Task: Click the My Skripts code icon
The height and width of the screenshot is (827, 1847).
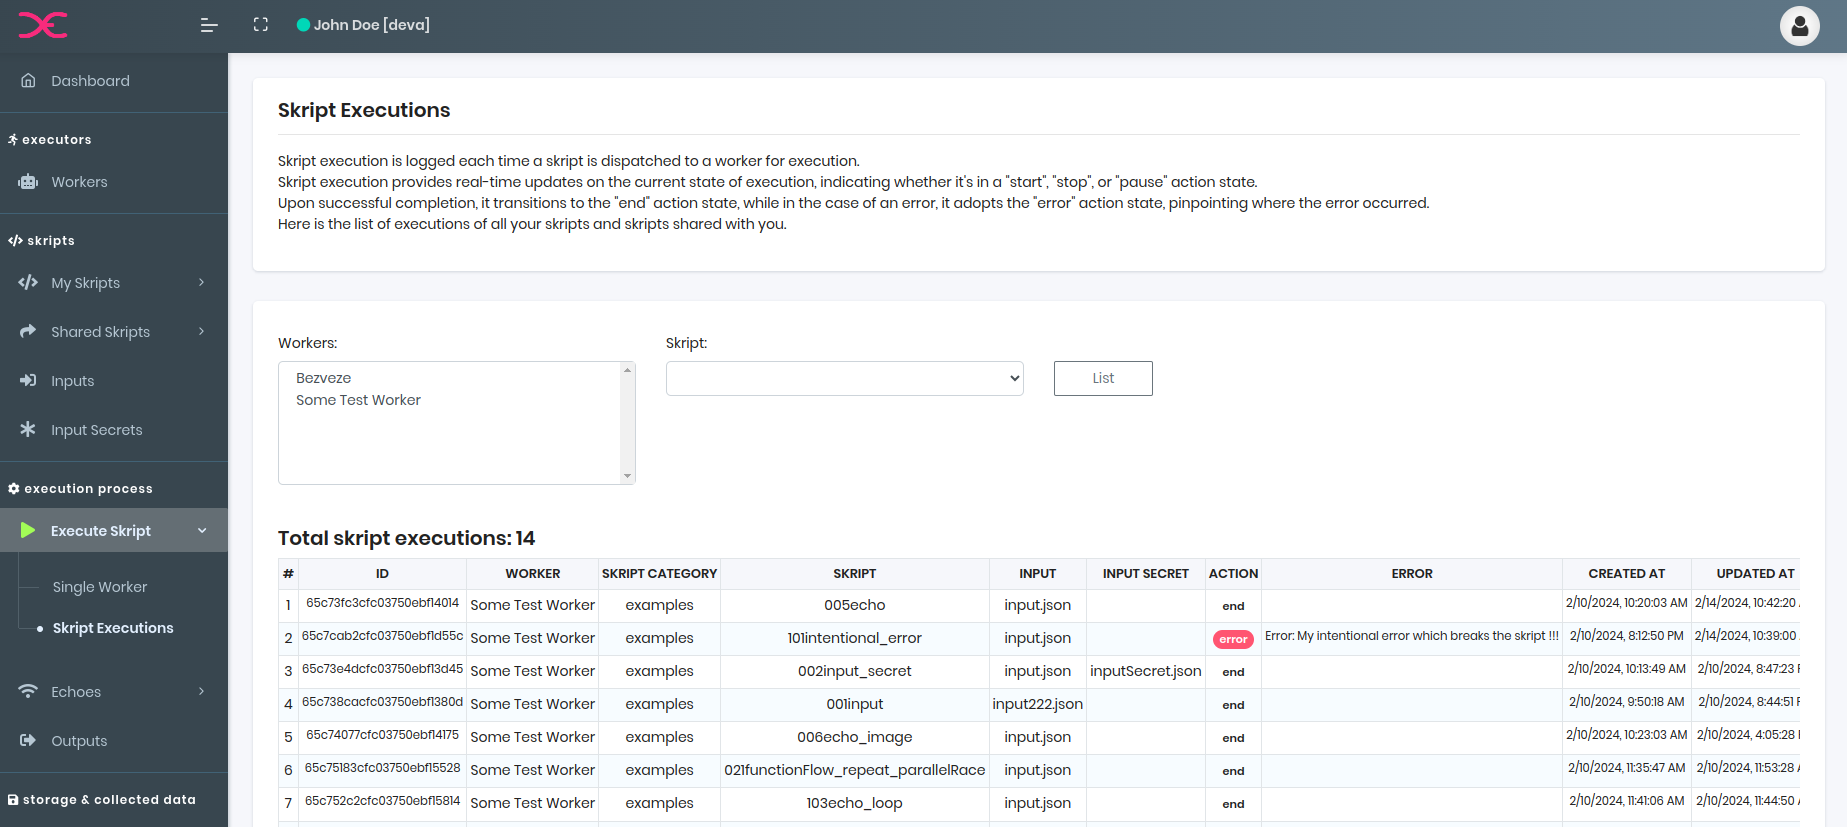Action: (28, 283)
